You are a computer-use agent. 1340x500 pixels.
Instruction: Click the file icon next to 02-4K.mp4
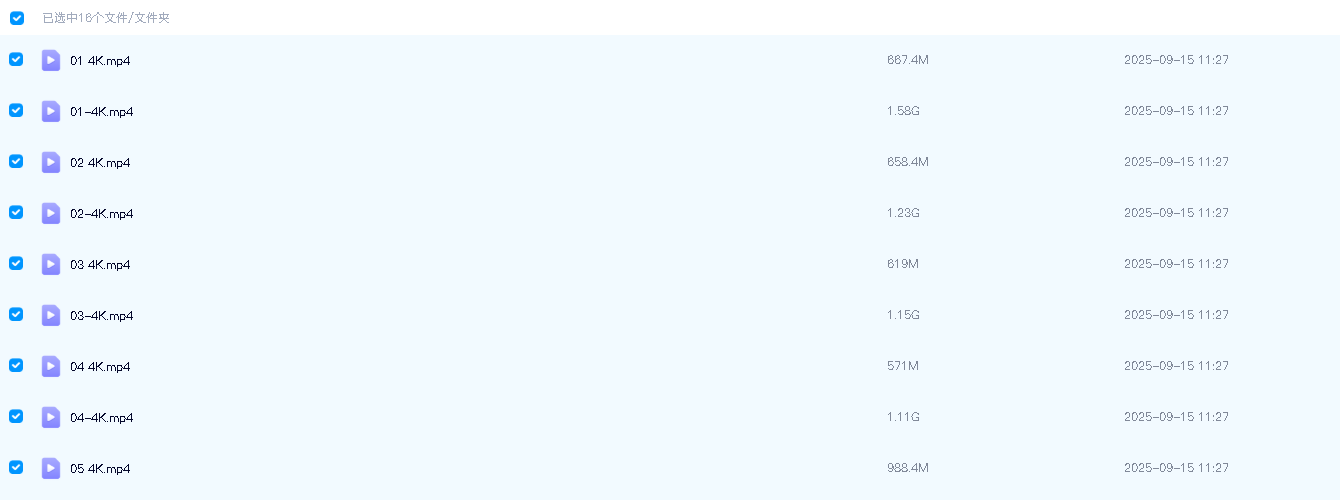tap(51, 213)
